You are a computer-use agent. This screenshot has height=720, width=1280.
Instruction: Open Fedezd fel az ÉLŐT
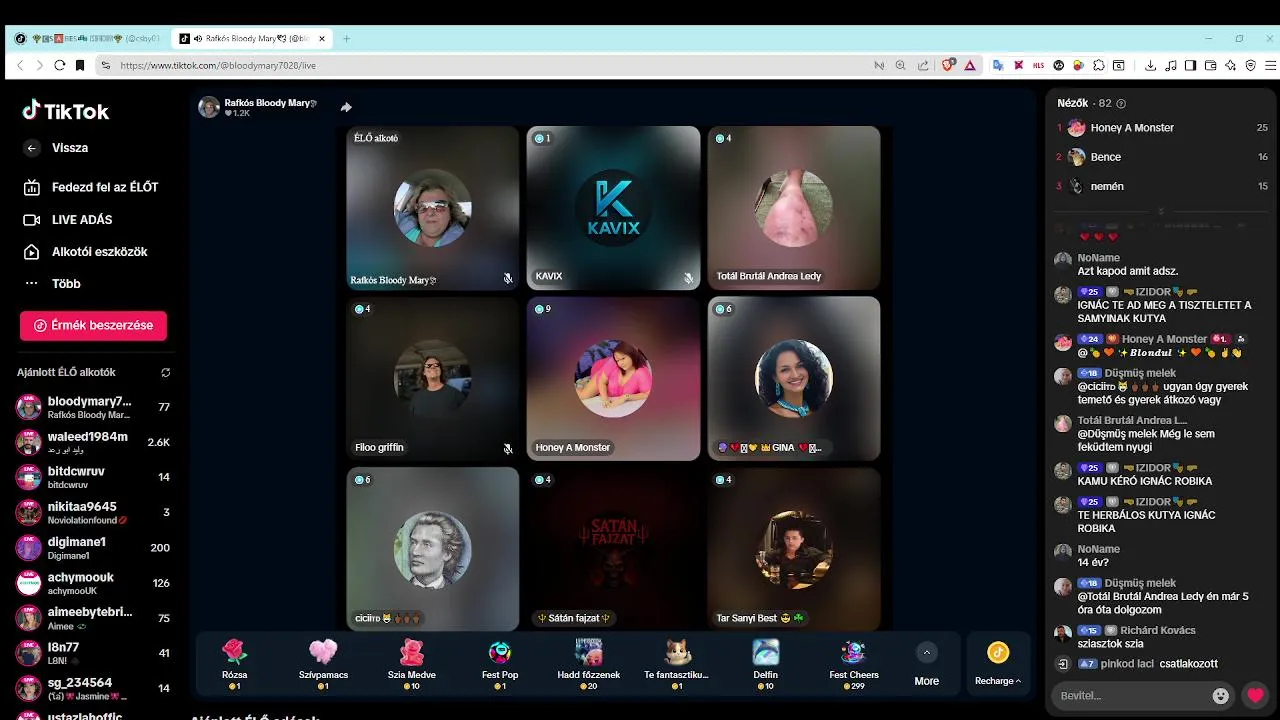click(x=92, y=187)
